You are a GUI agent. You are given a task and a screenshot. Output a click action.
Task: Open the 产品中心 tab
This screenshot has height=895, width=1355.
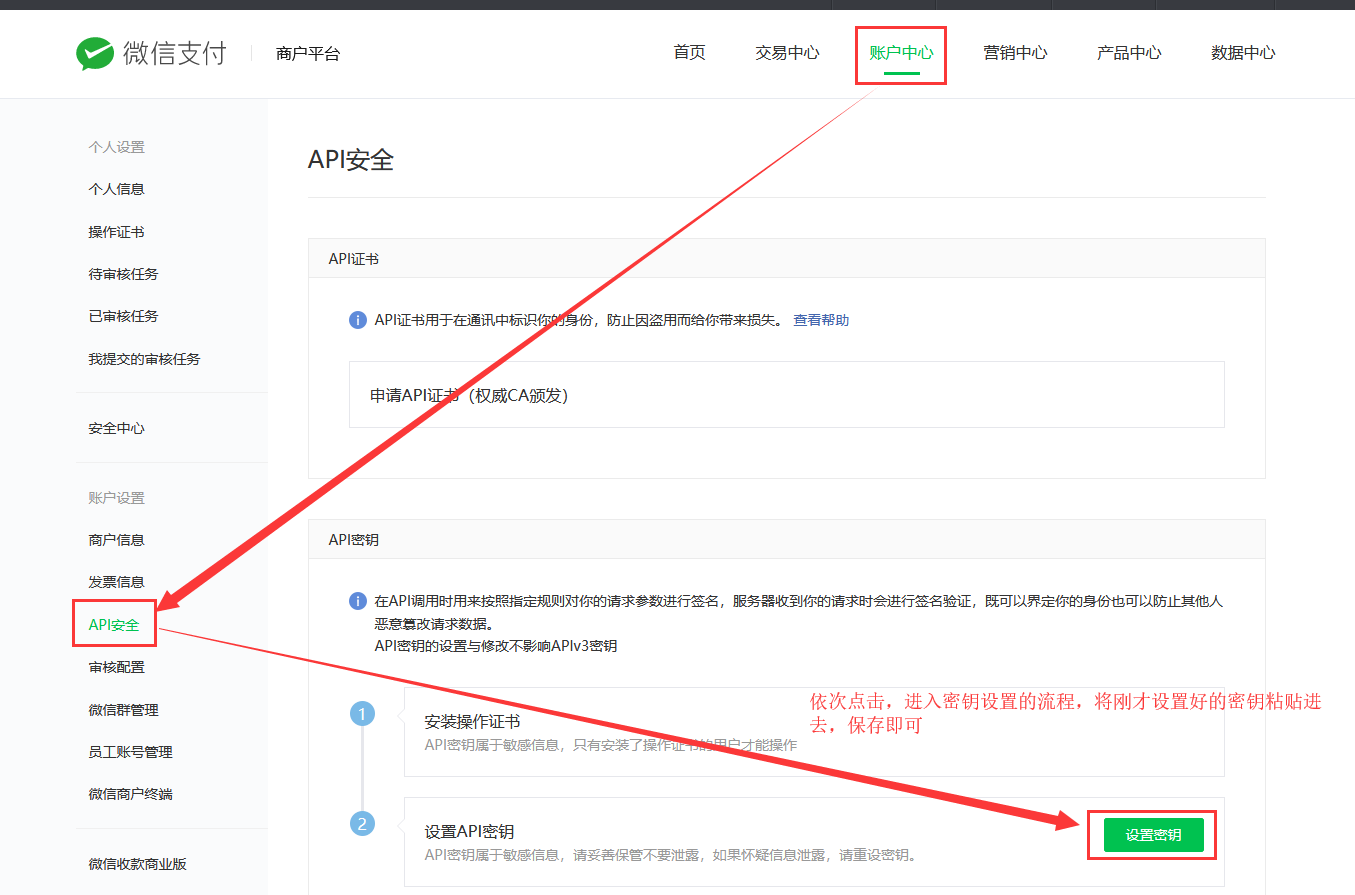tap(1129, 53)
